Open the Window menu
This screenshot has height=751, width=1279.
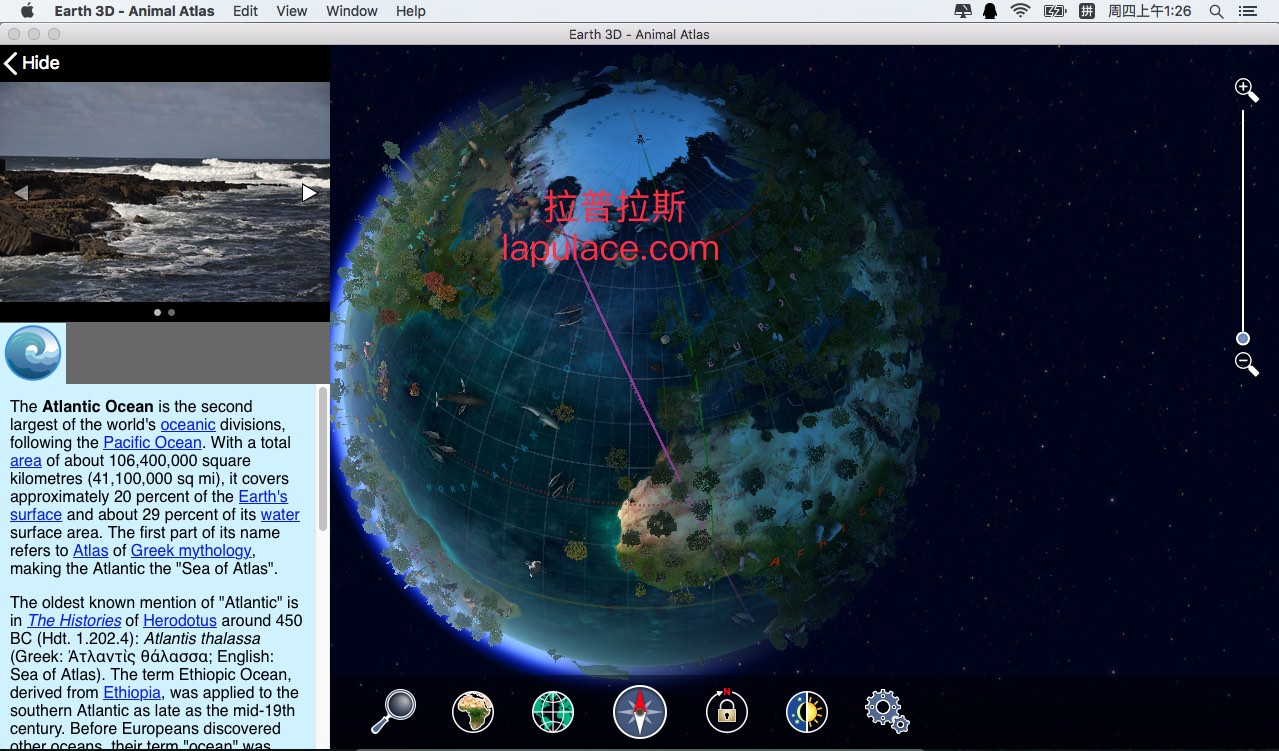pyautogui.click(x=352, y=11)
